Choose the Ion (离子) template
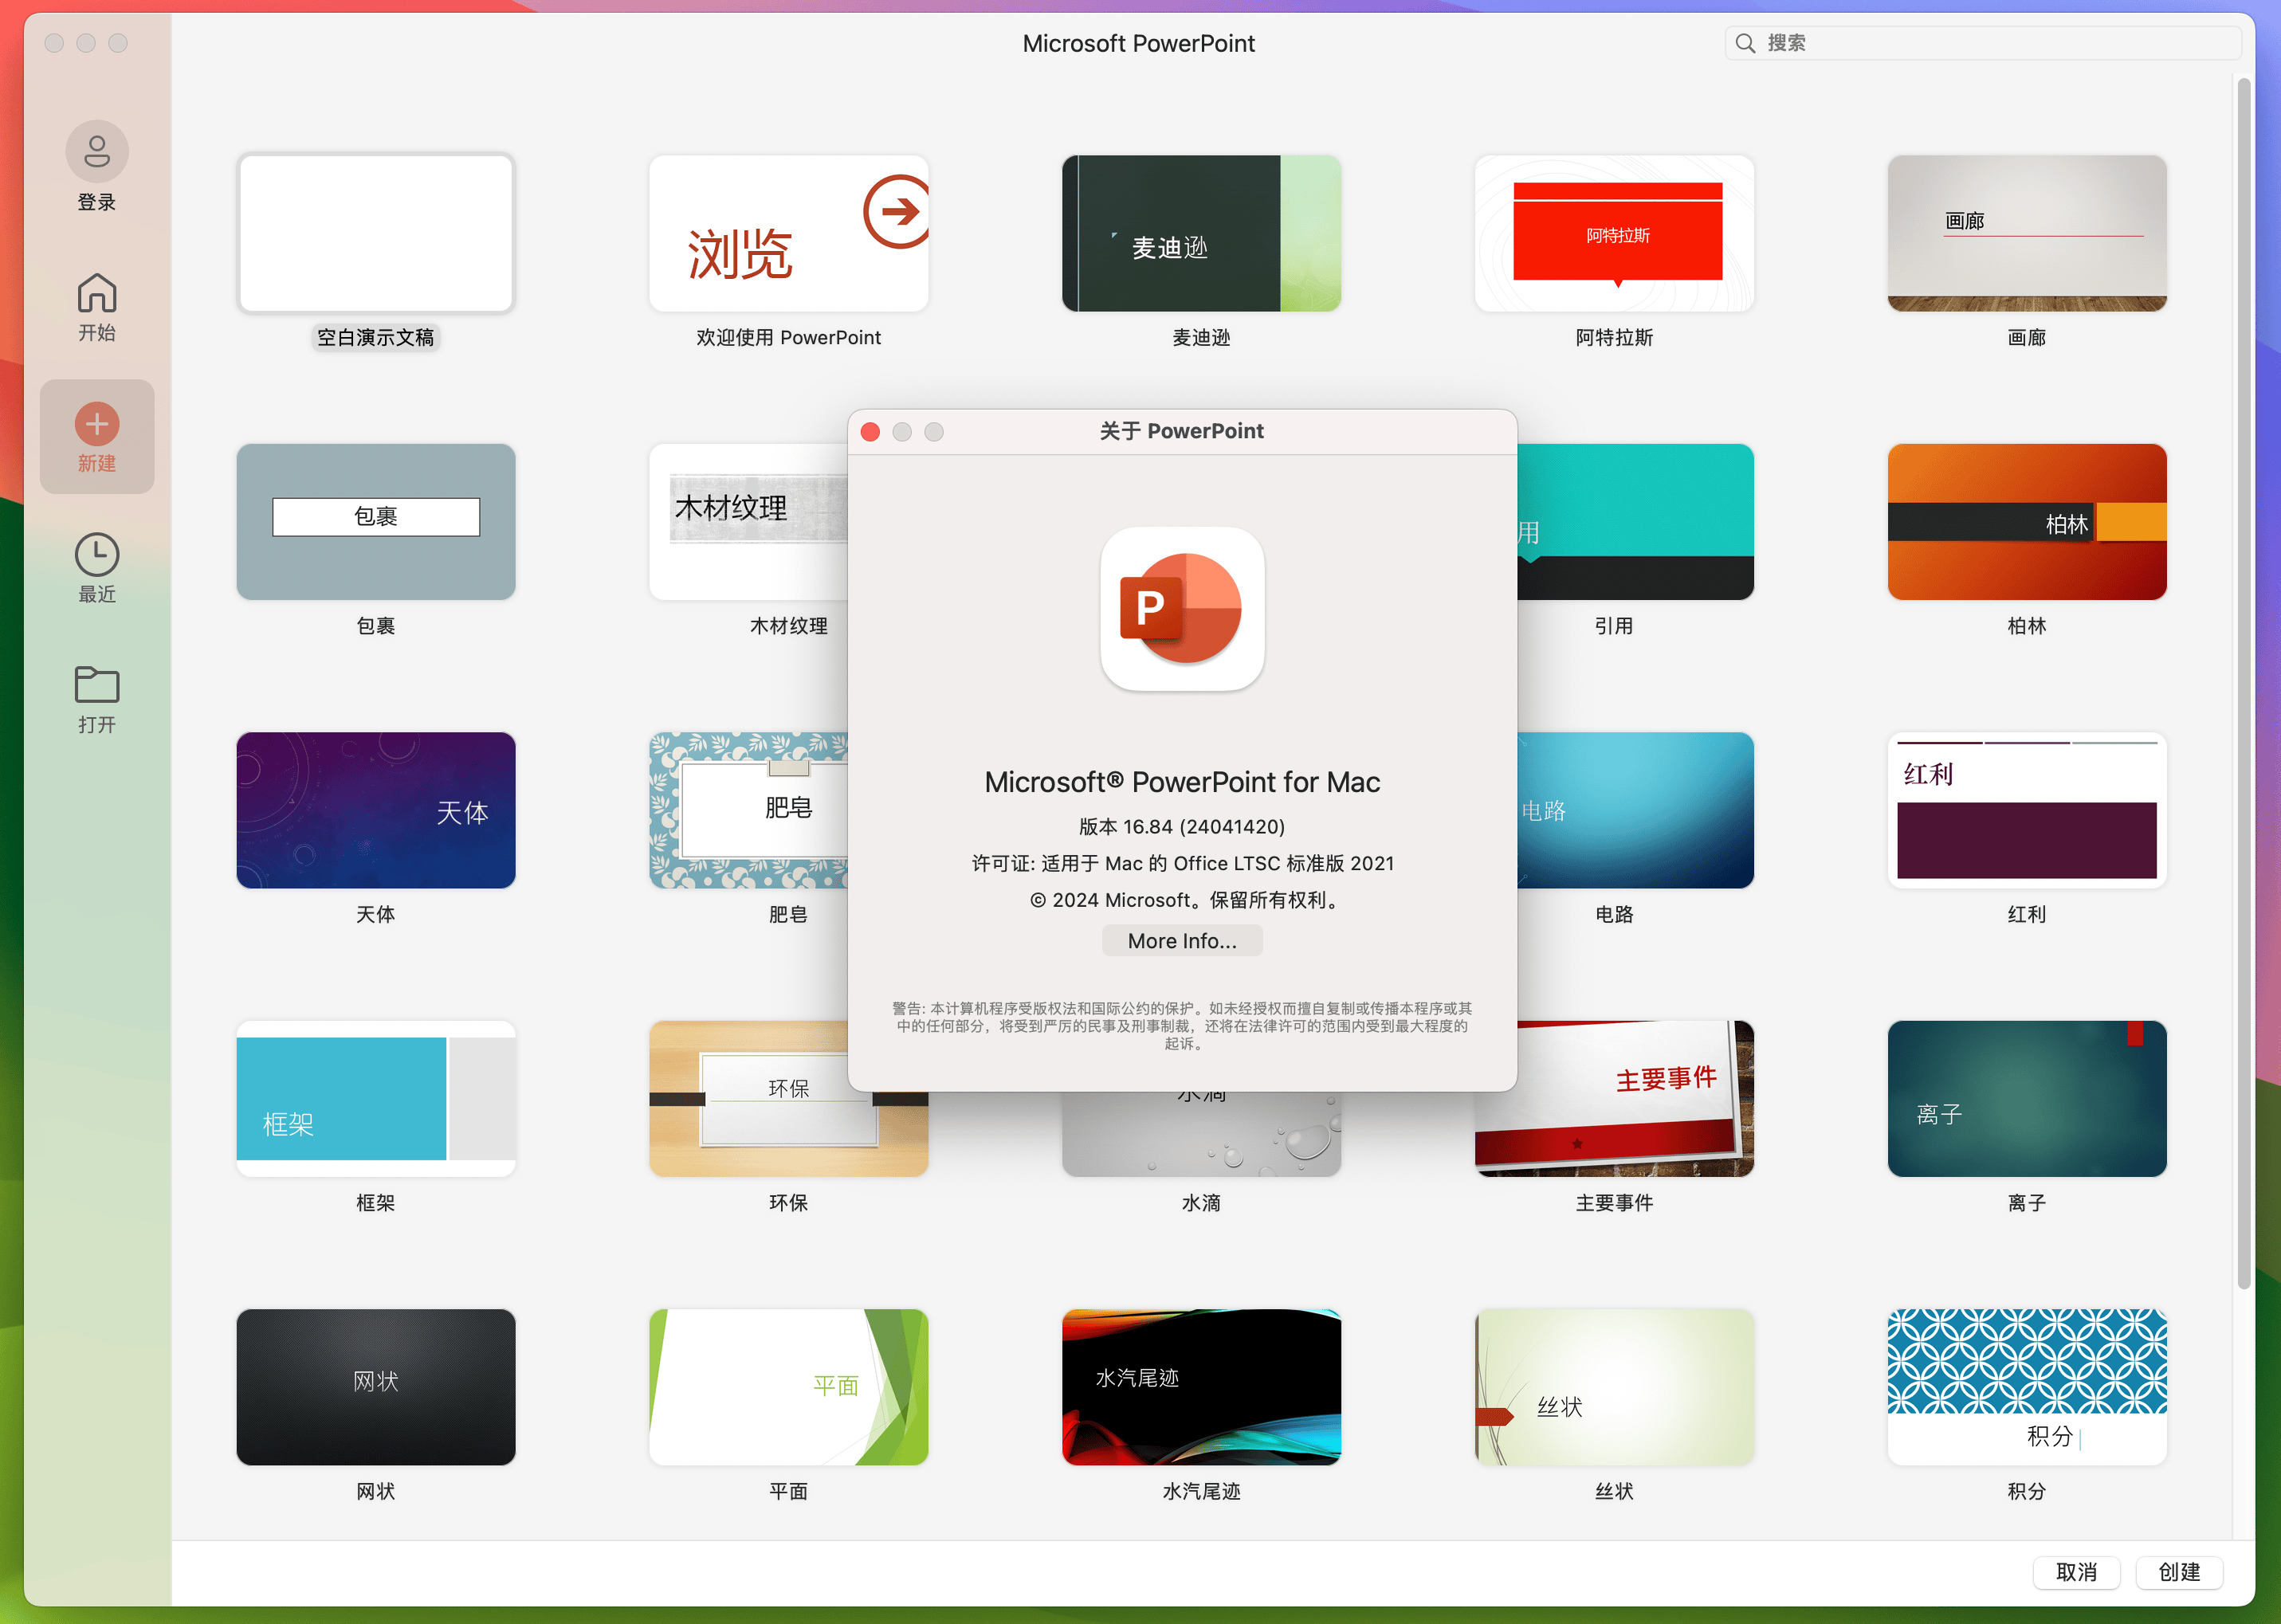Screen dimensions: 2281x1624 coord(2027,1099)
